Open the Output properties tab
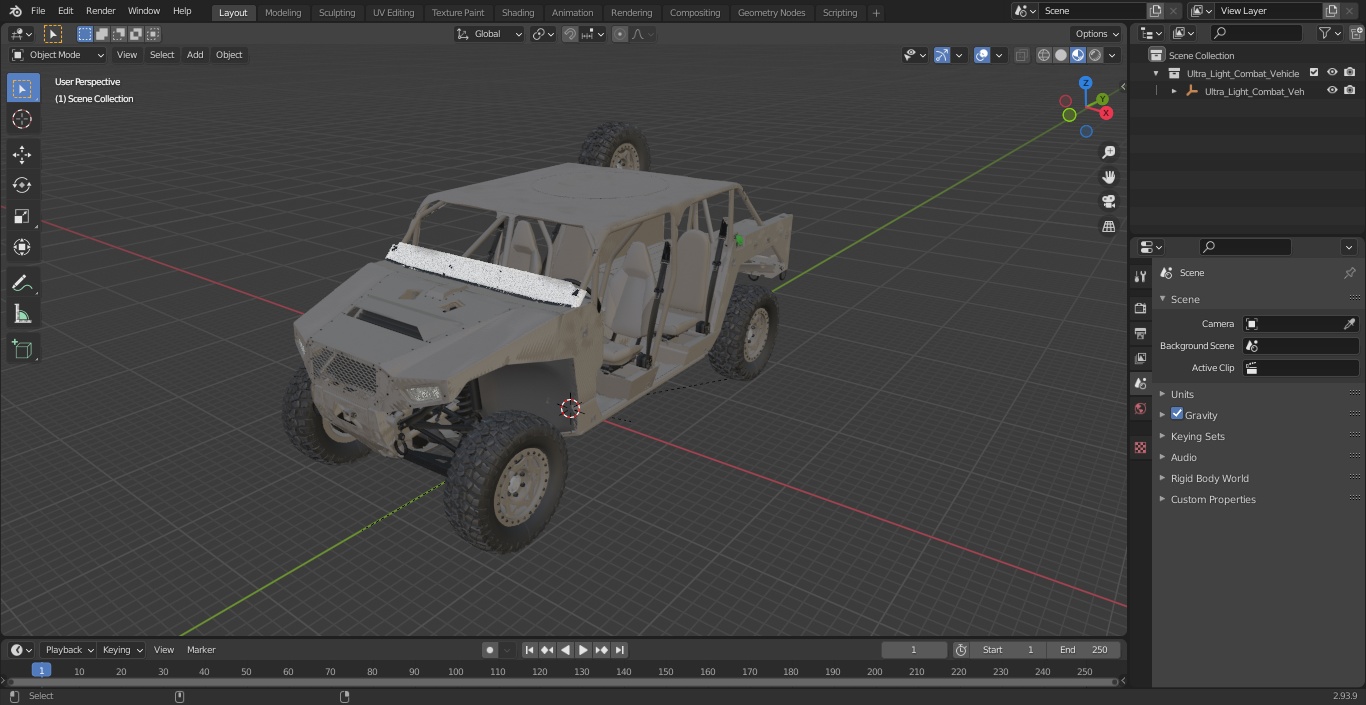Screen dimensions: 1366x705 point(1140,334)
